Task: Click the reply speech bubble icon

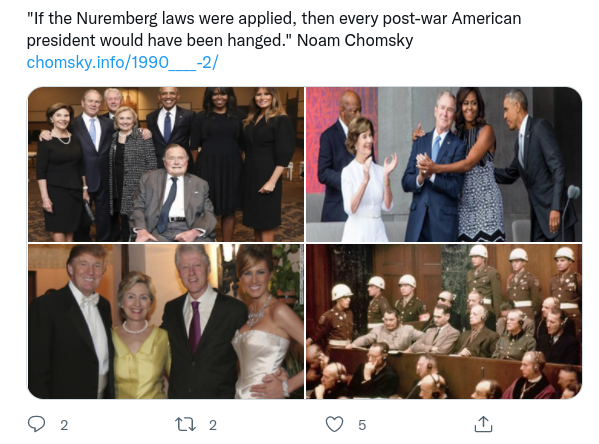Action: coord(36,424)
